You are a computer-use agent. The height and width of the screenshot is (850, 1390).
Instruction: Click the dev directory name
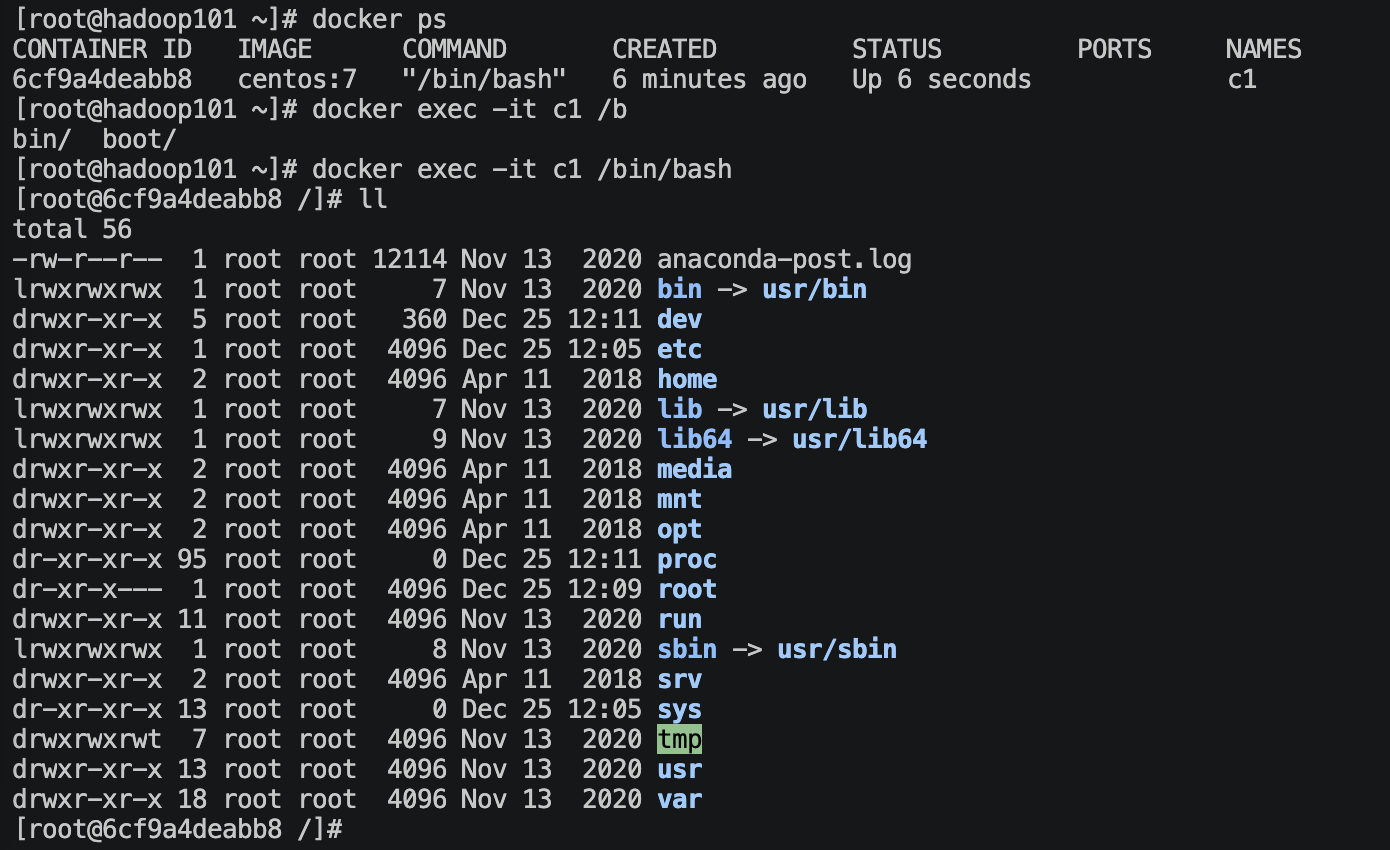coord(679,320)
